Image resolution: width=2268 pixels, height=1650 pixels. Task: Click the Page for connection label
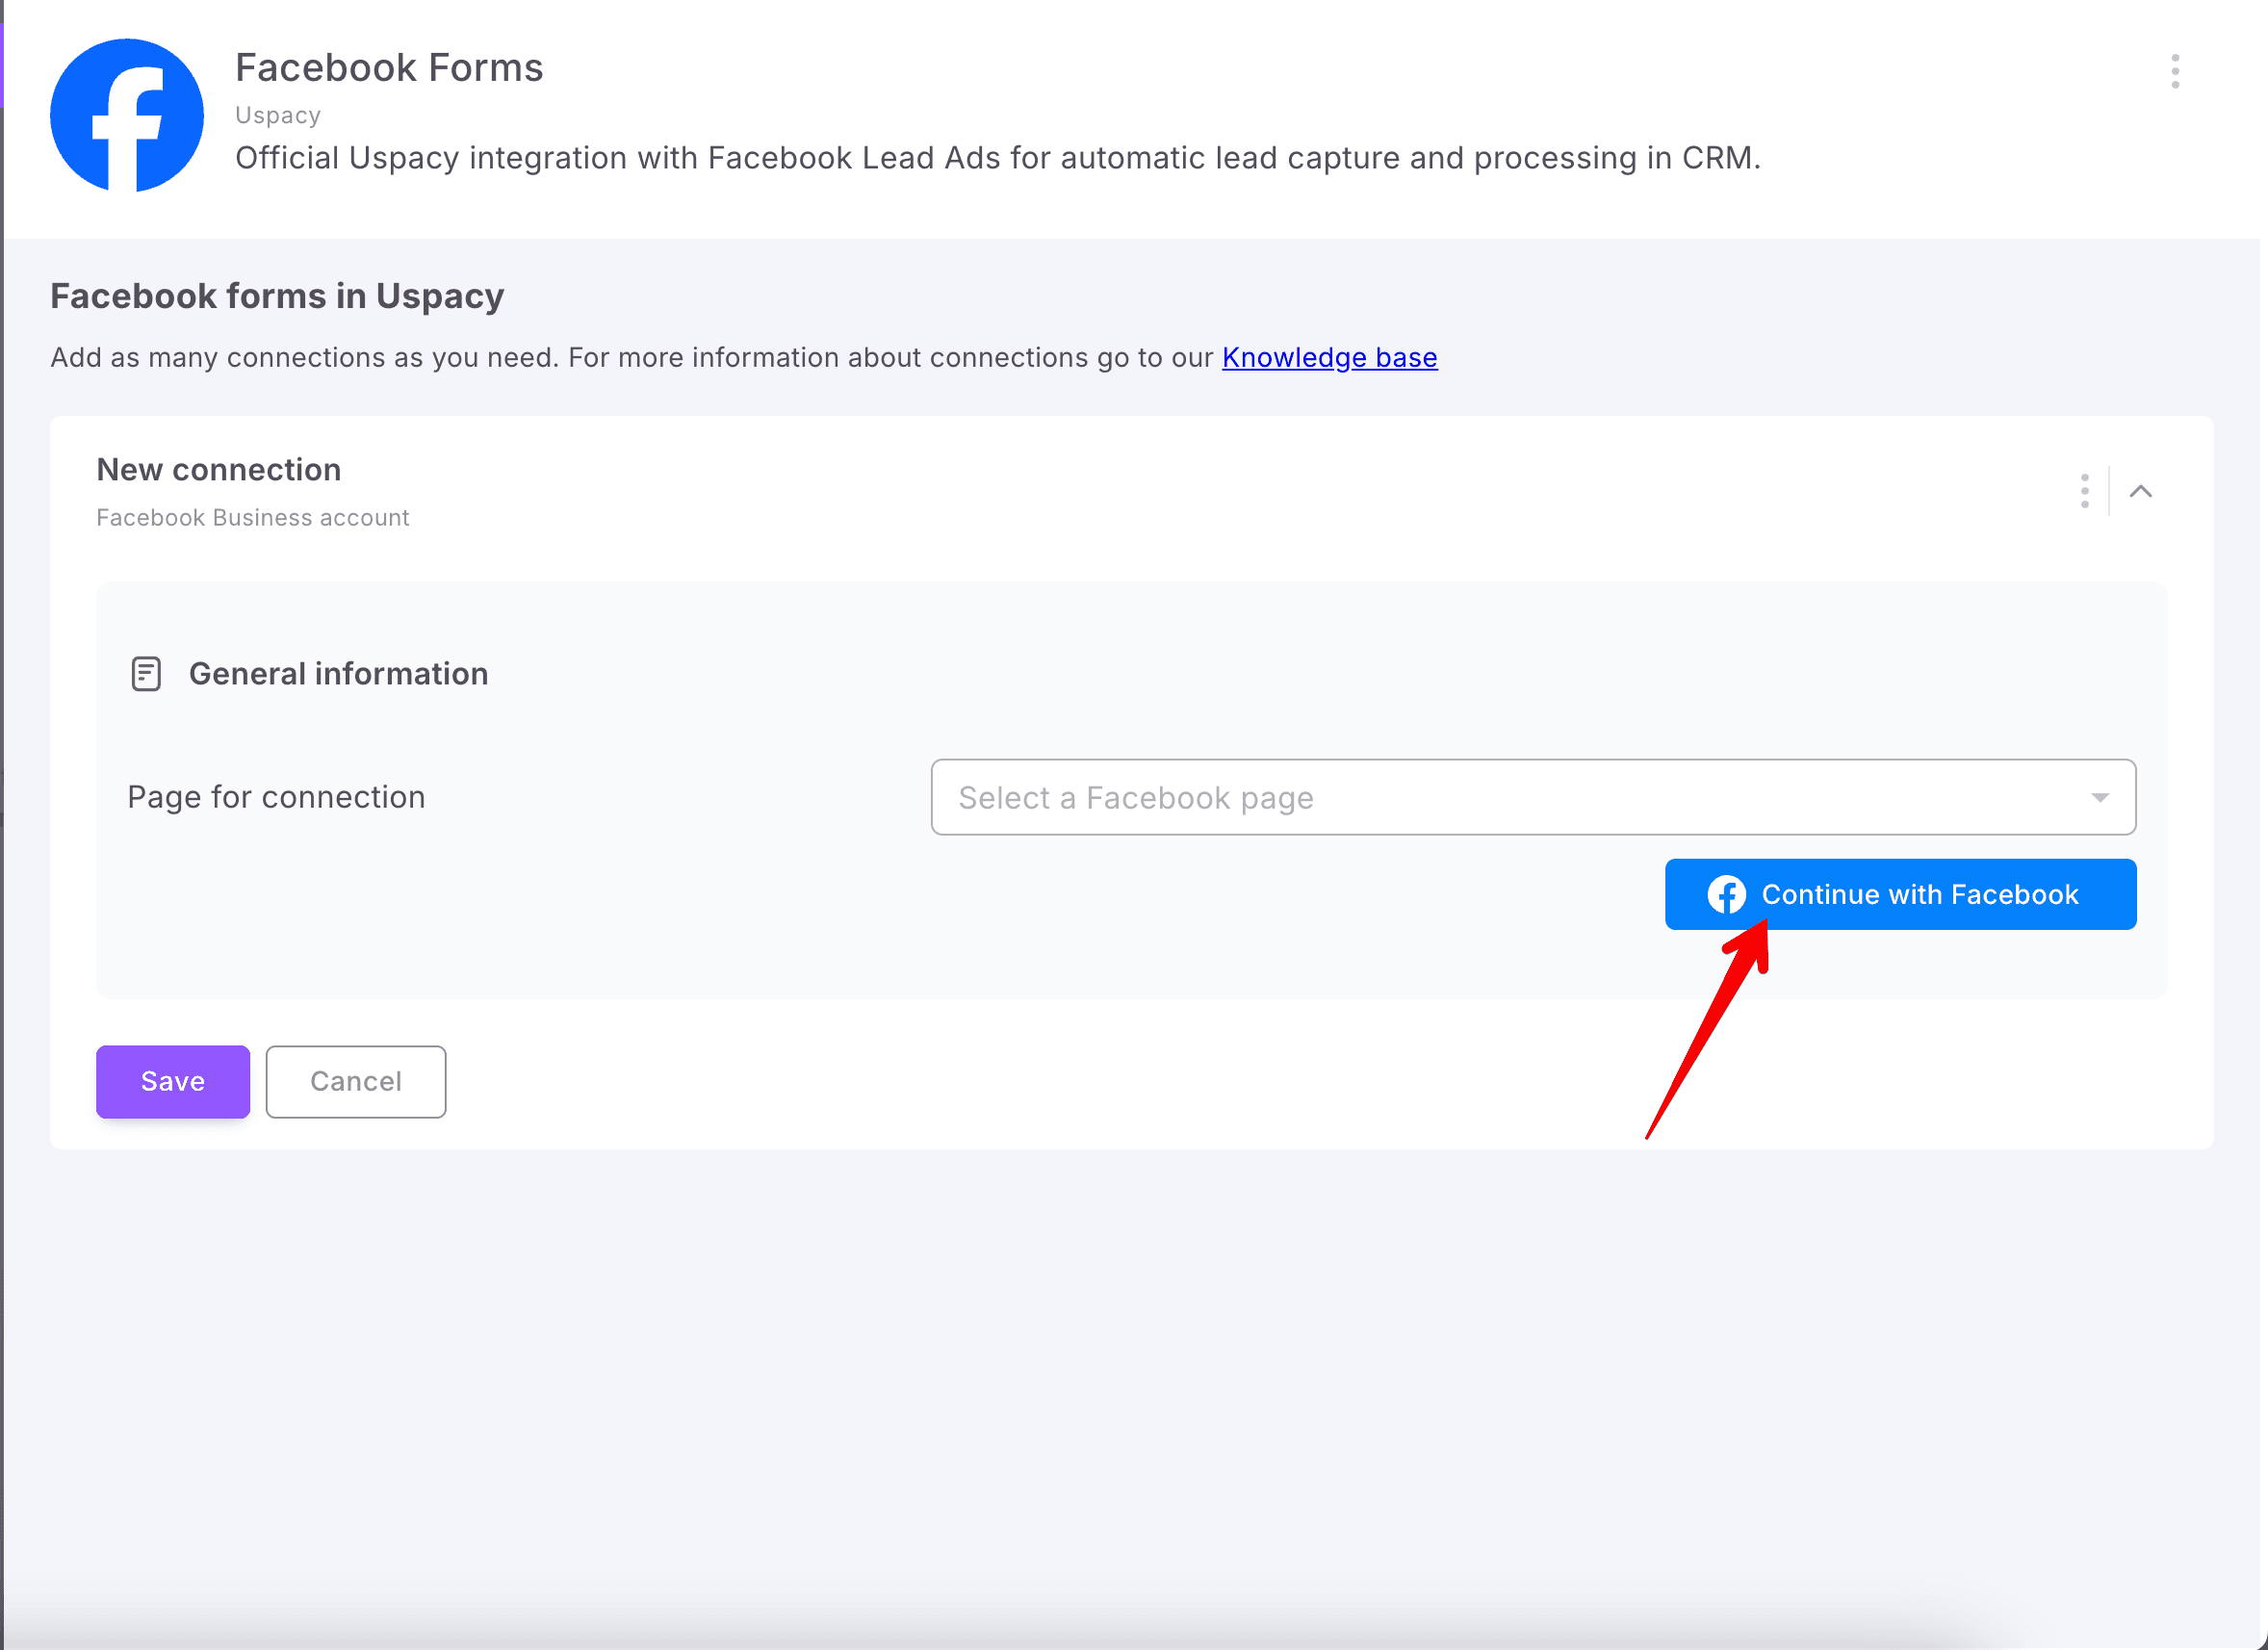click(276, 797)
